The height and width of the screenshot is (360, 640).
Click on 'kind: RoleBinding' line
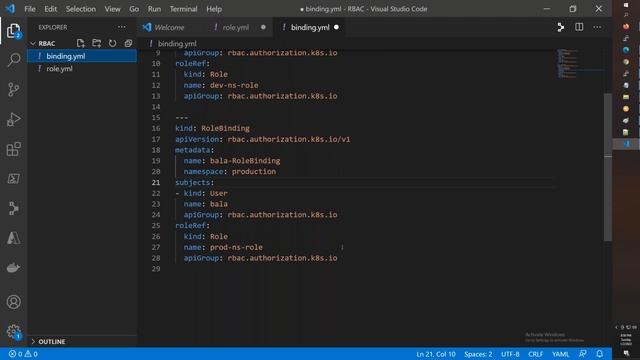(212, 128)
